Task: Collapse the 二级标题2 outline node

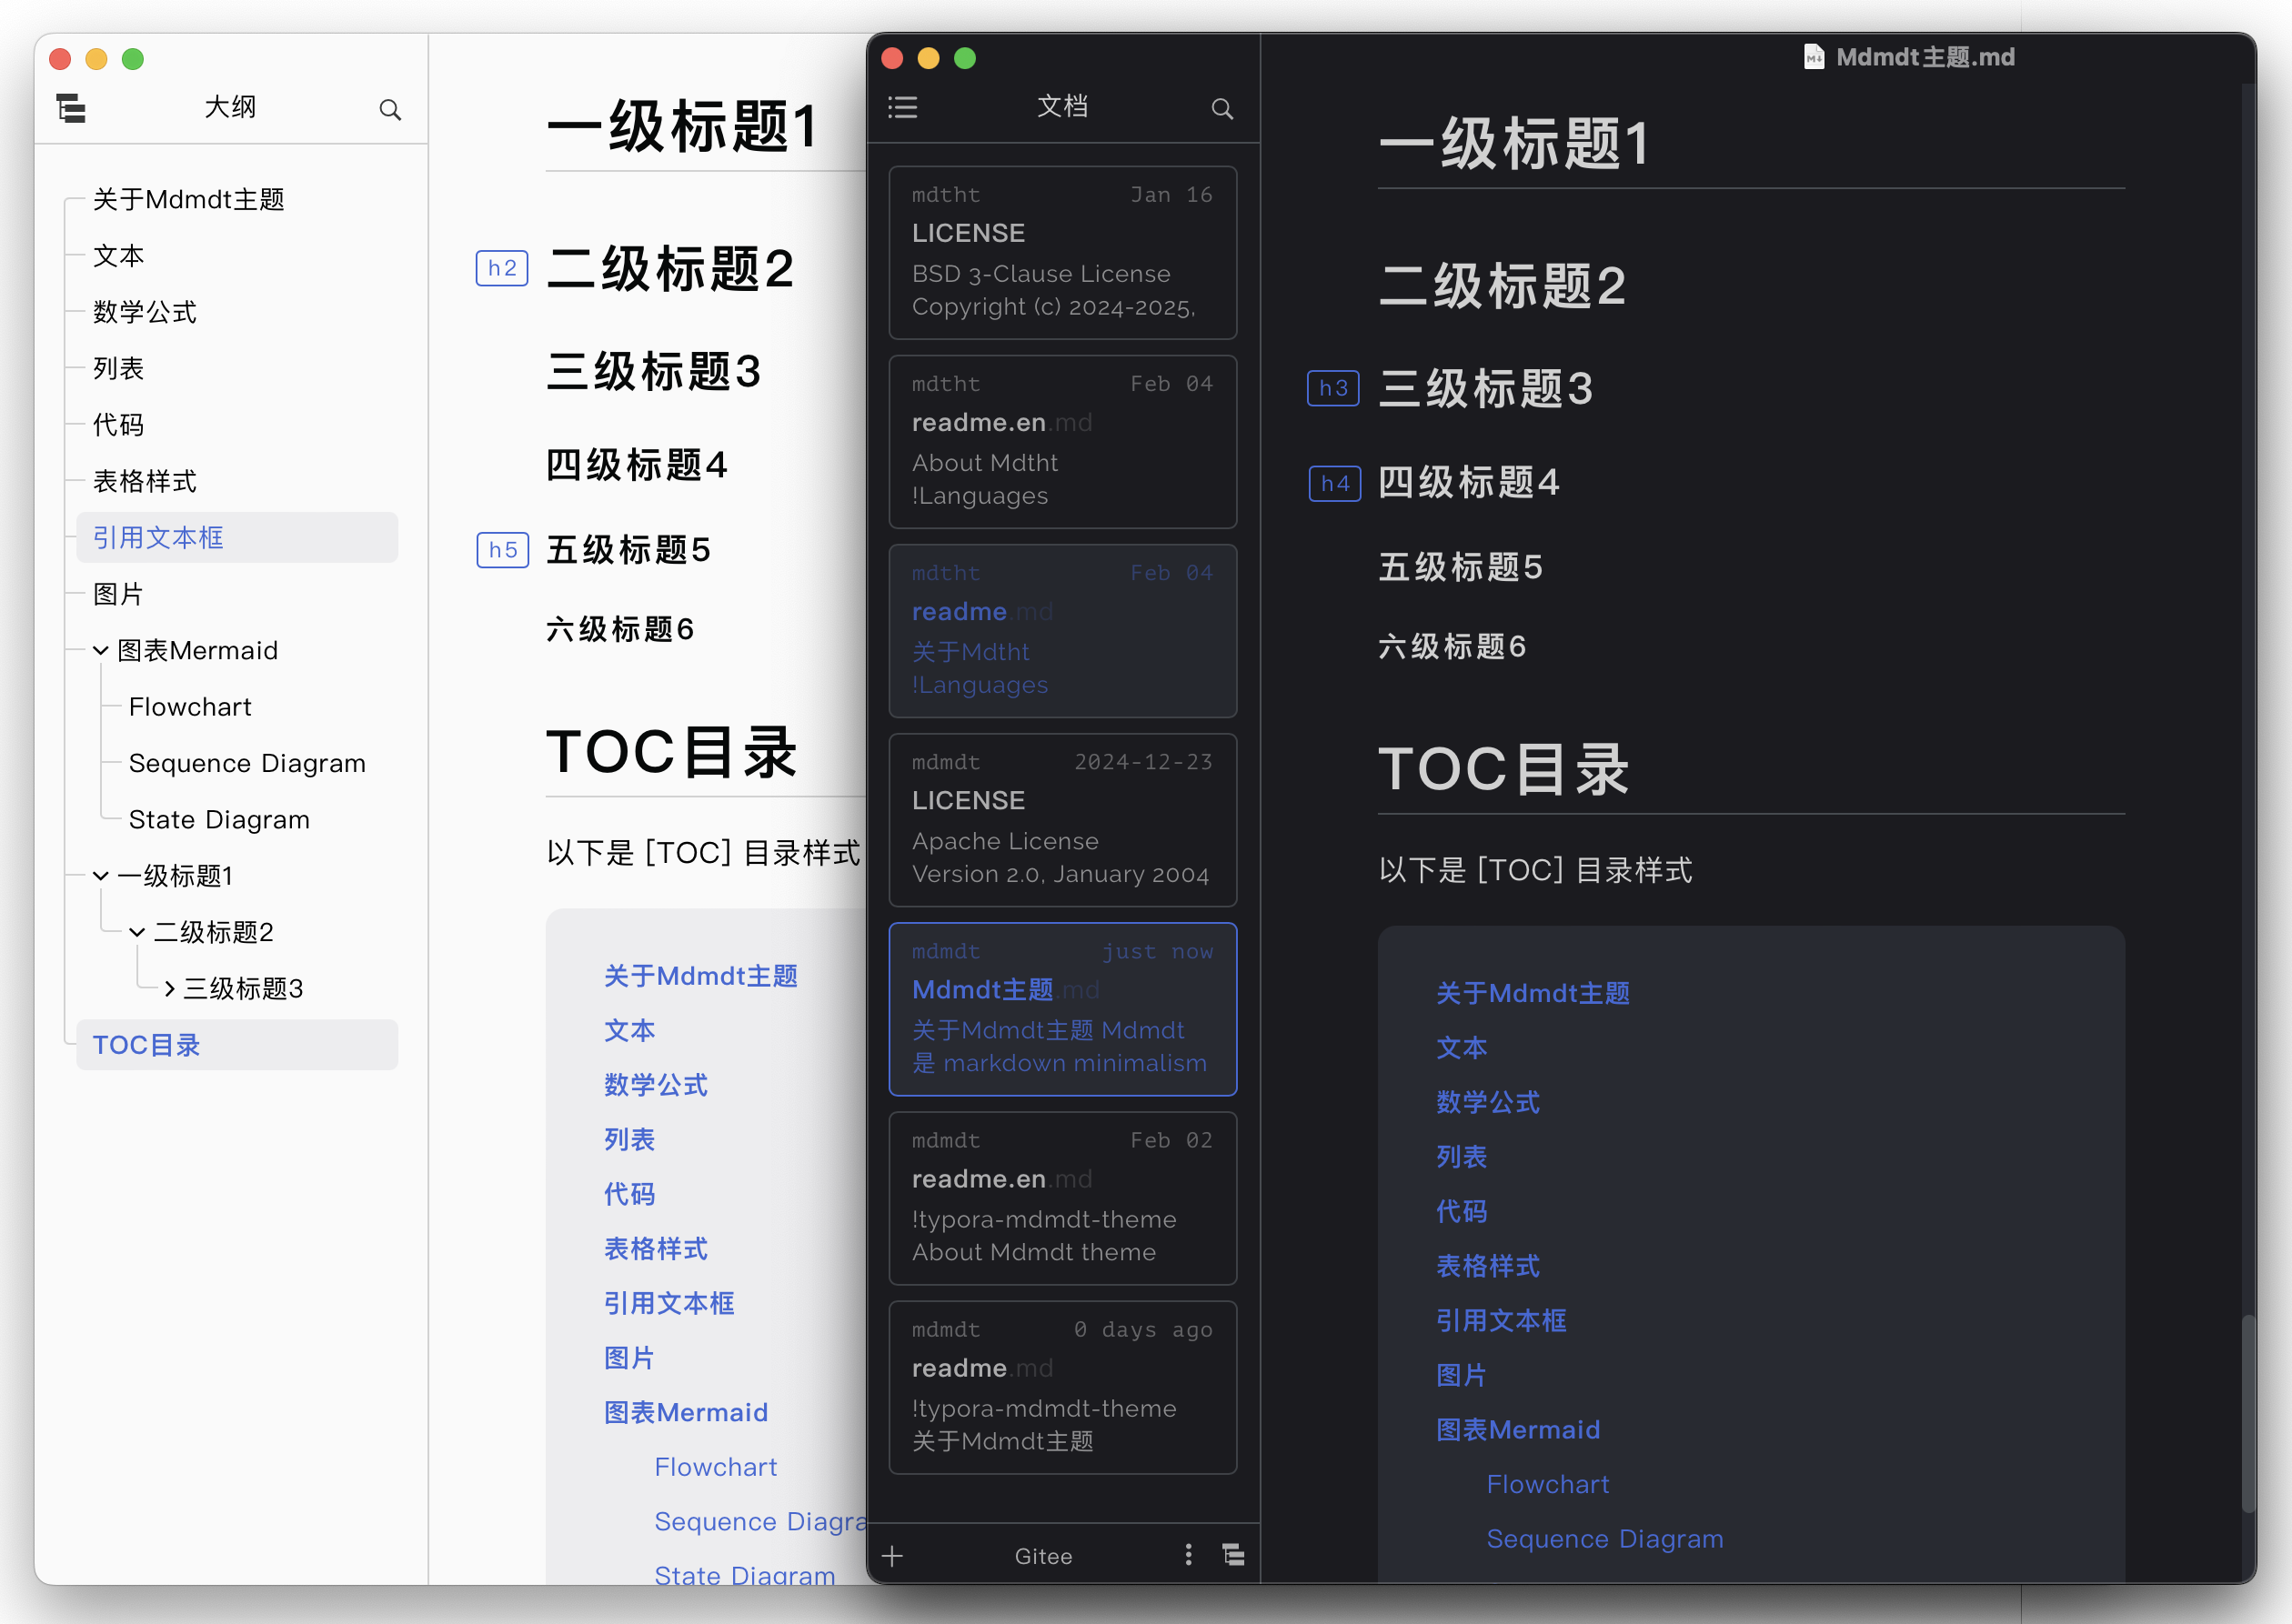Action: pos(137,933)
